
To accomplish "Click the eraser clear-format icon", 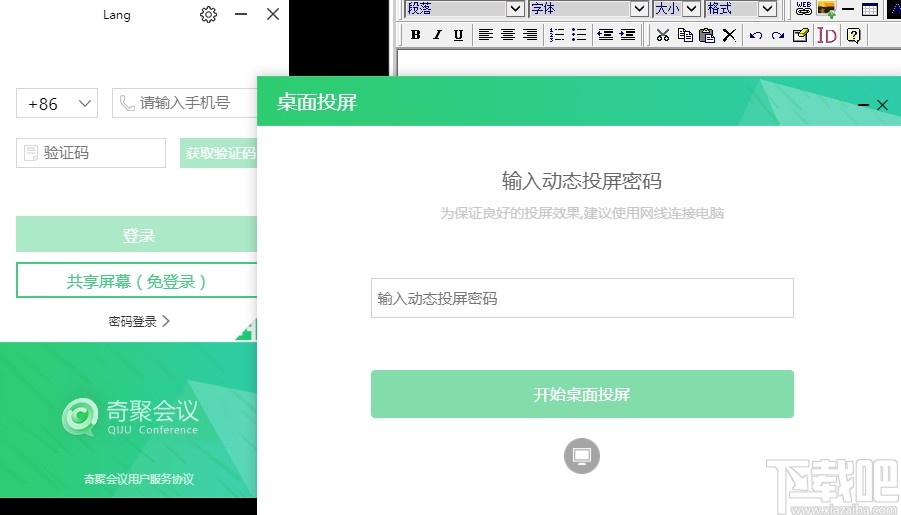I will tap(800, 35).
